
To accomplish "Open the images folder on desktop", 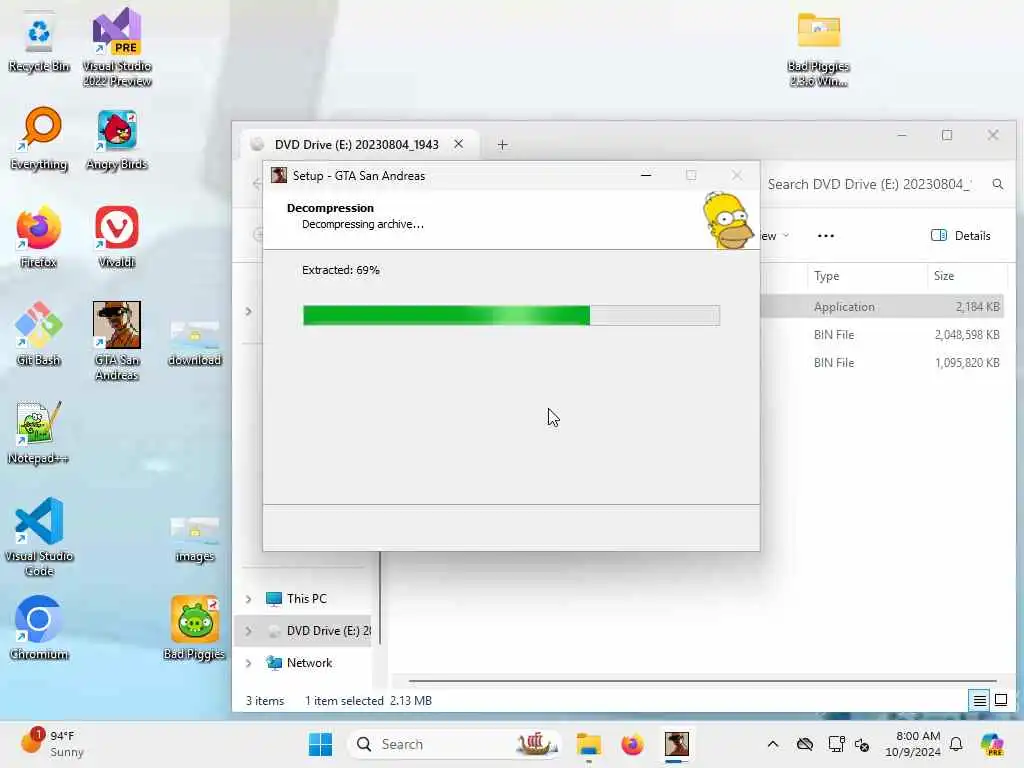I will pyautogui.click(x=195, y=539).
